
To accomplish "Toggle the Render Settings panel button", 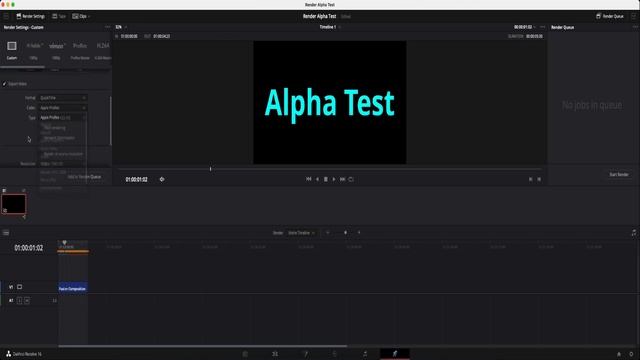I will tap(30, 16).
